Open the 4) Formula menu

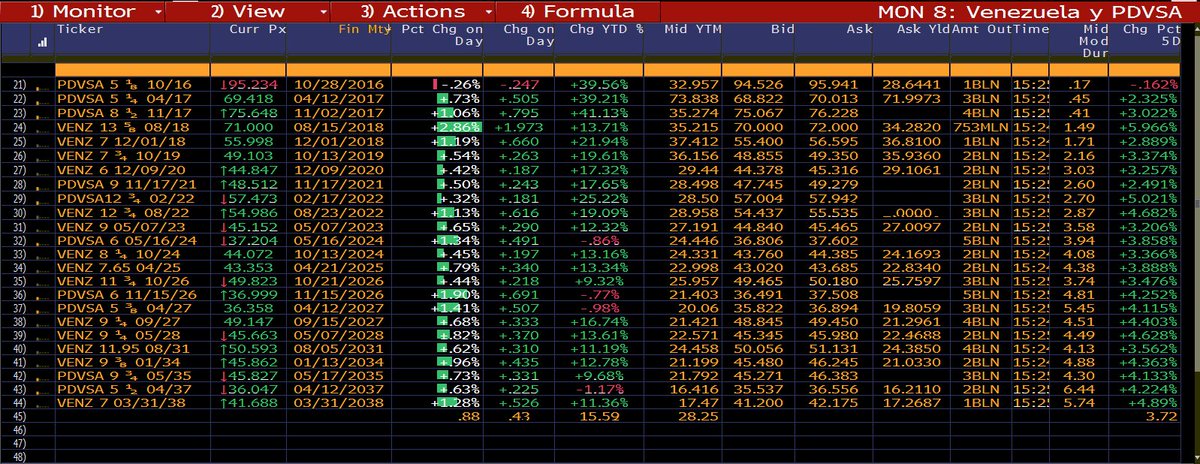pos(577,12)
